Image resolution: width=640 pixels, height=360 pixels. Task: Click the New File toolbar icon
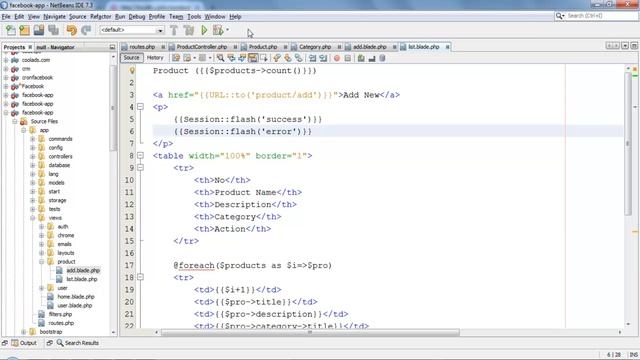tap(11, 30)
